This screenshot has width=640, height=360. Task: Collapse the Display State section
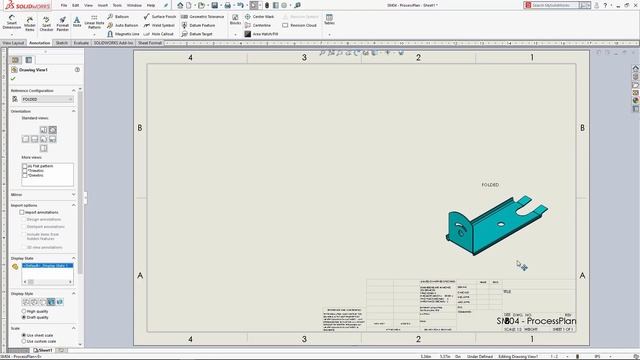click(x=73, y=258)
